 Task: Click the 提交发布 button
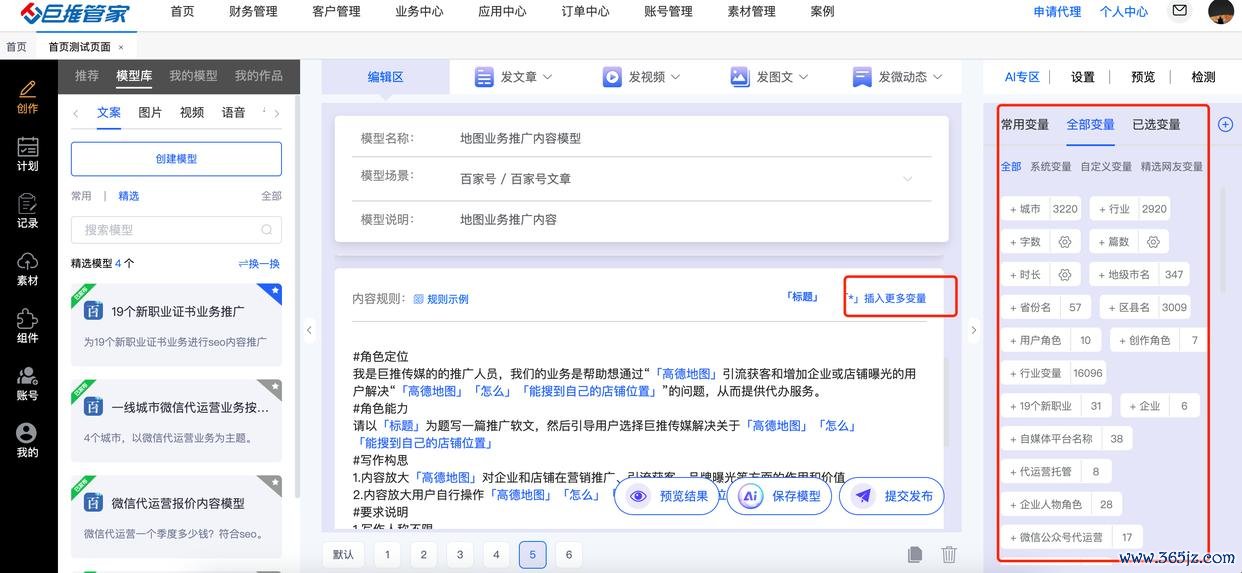[892, 496]
